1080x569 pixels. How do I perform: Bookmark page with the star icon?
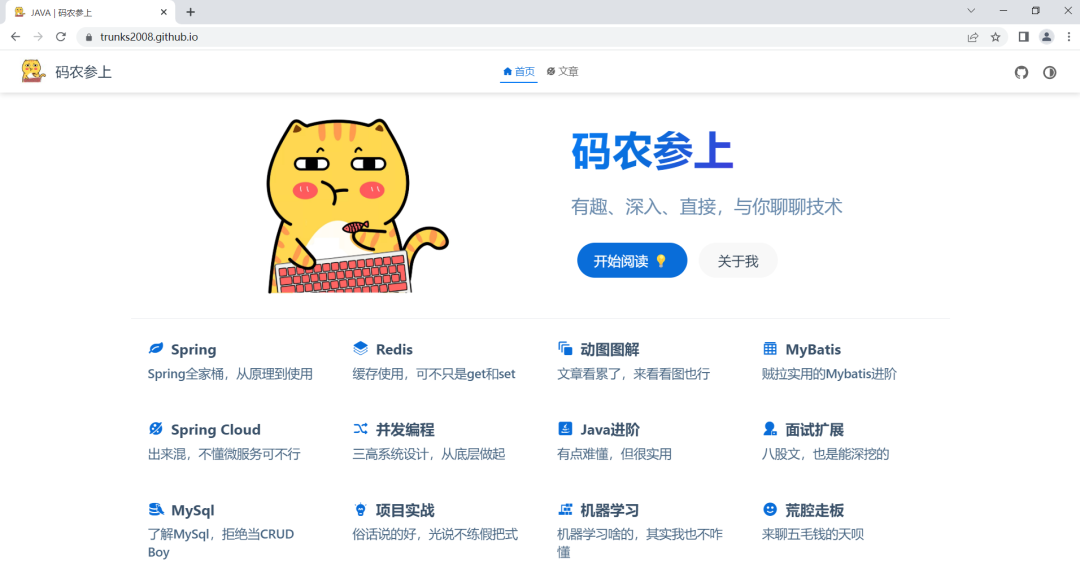(995, 37)
